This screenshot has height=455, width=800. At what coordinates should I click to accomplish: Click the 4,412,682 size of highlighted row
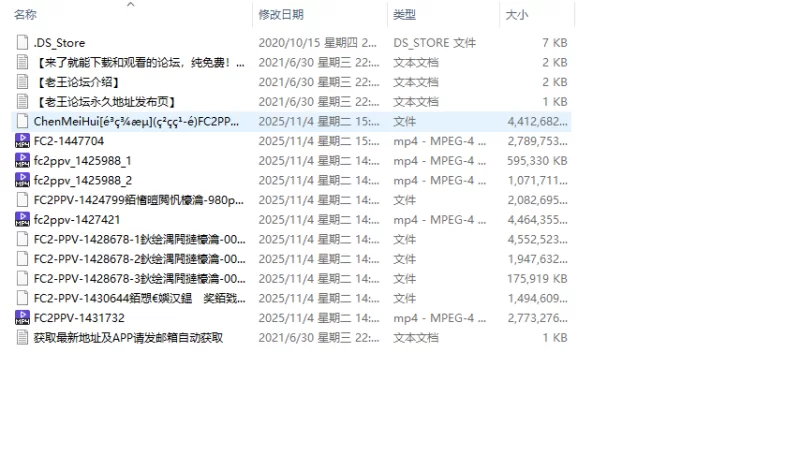[x=537, y=121]
